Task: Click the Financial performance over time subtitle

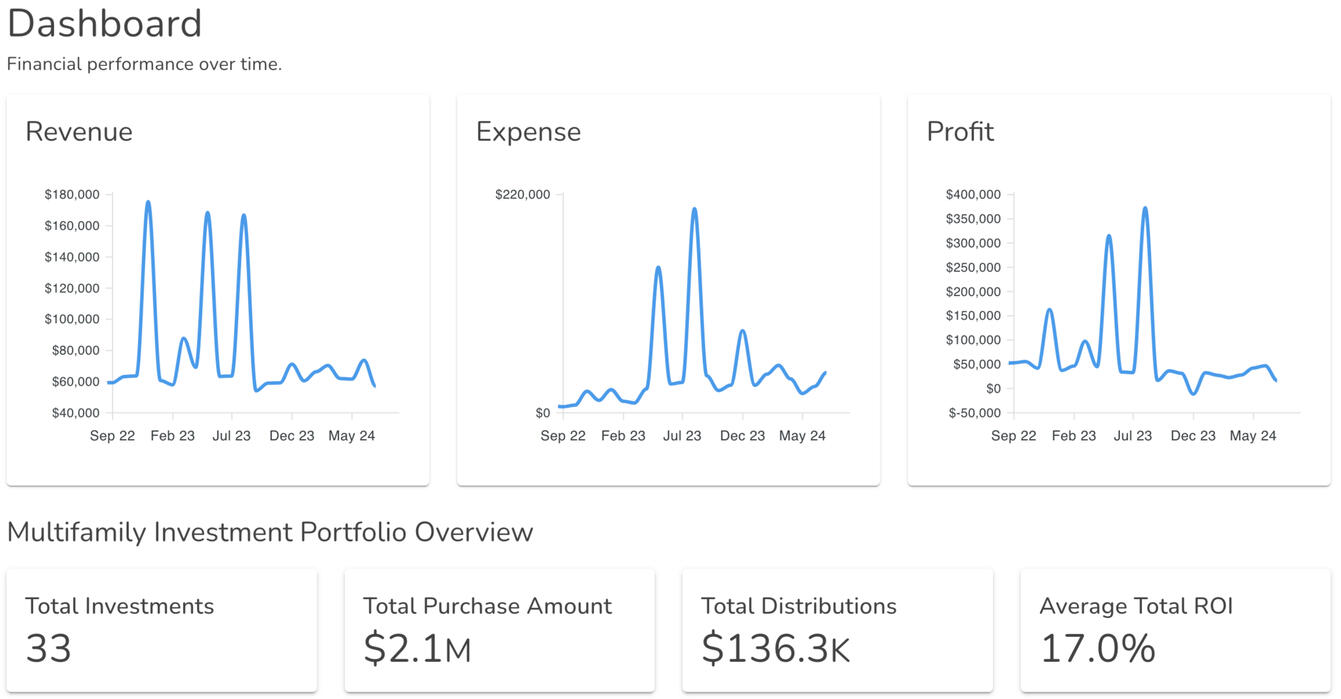Action: coord(144,64)
